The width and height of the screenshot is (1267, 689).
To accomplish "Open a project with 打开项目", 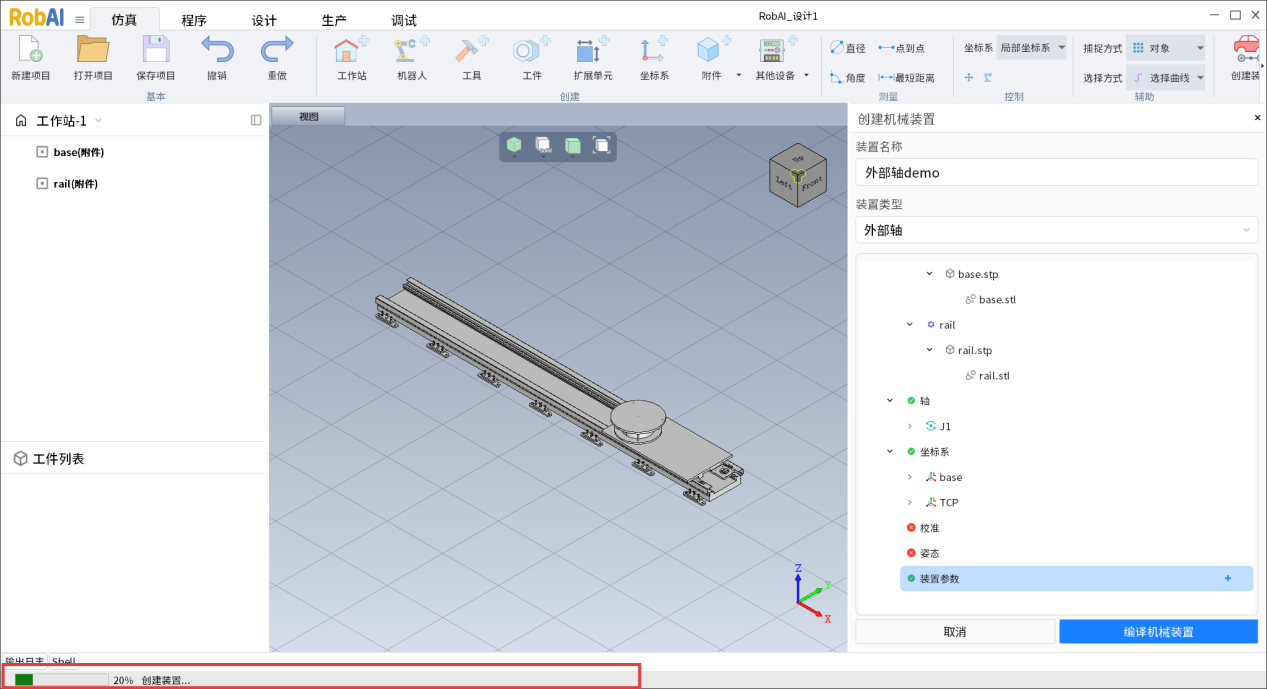I will pos(93,50).
